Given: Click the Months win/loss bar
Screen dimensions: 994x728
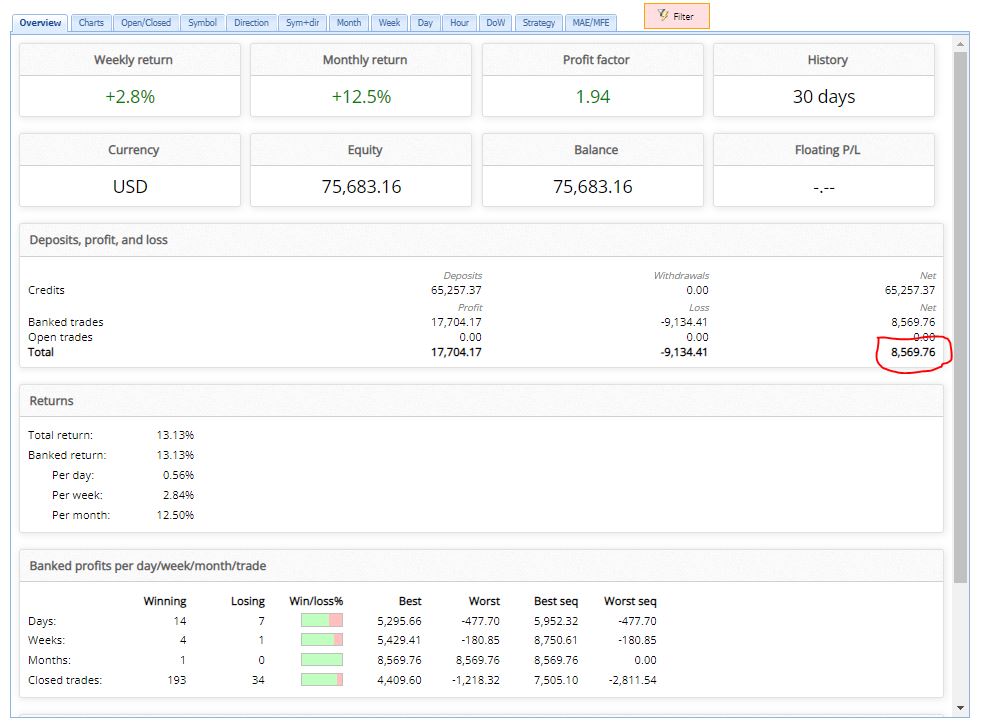Looking at the screenshot, I should pyautogui.click(x=322, y=660).
